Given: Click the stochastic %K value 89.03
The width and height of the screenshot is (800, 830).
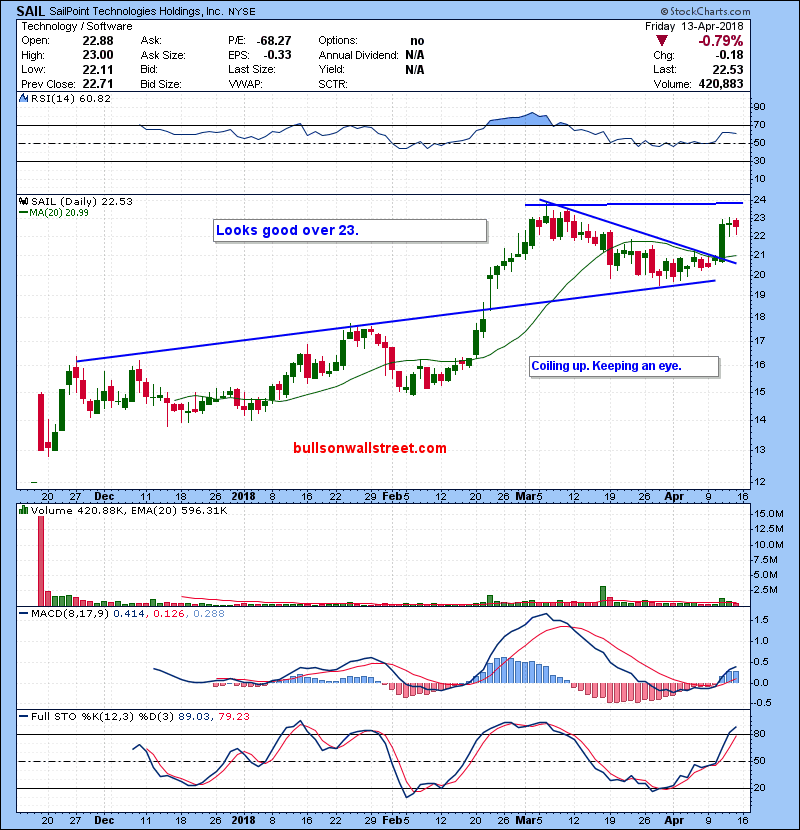Looking at the screenshot, I should [x=193, y=716].
